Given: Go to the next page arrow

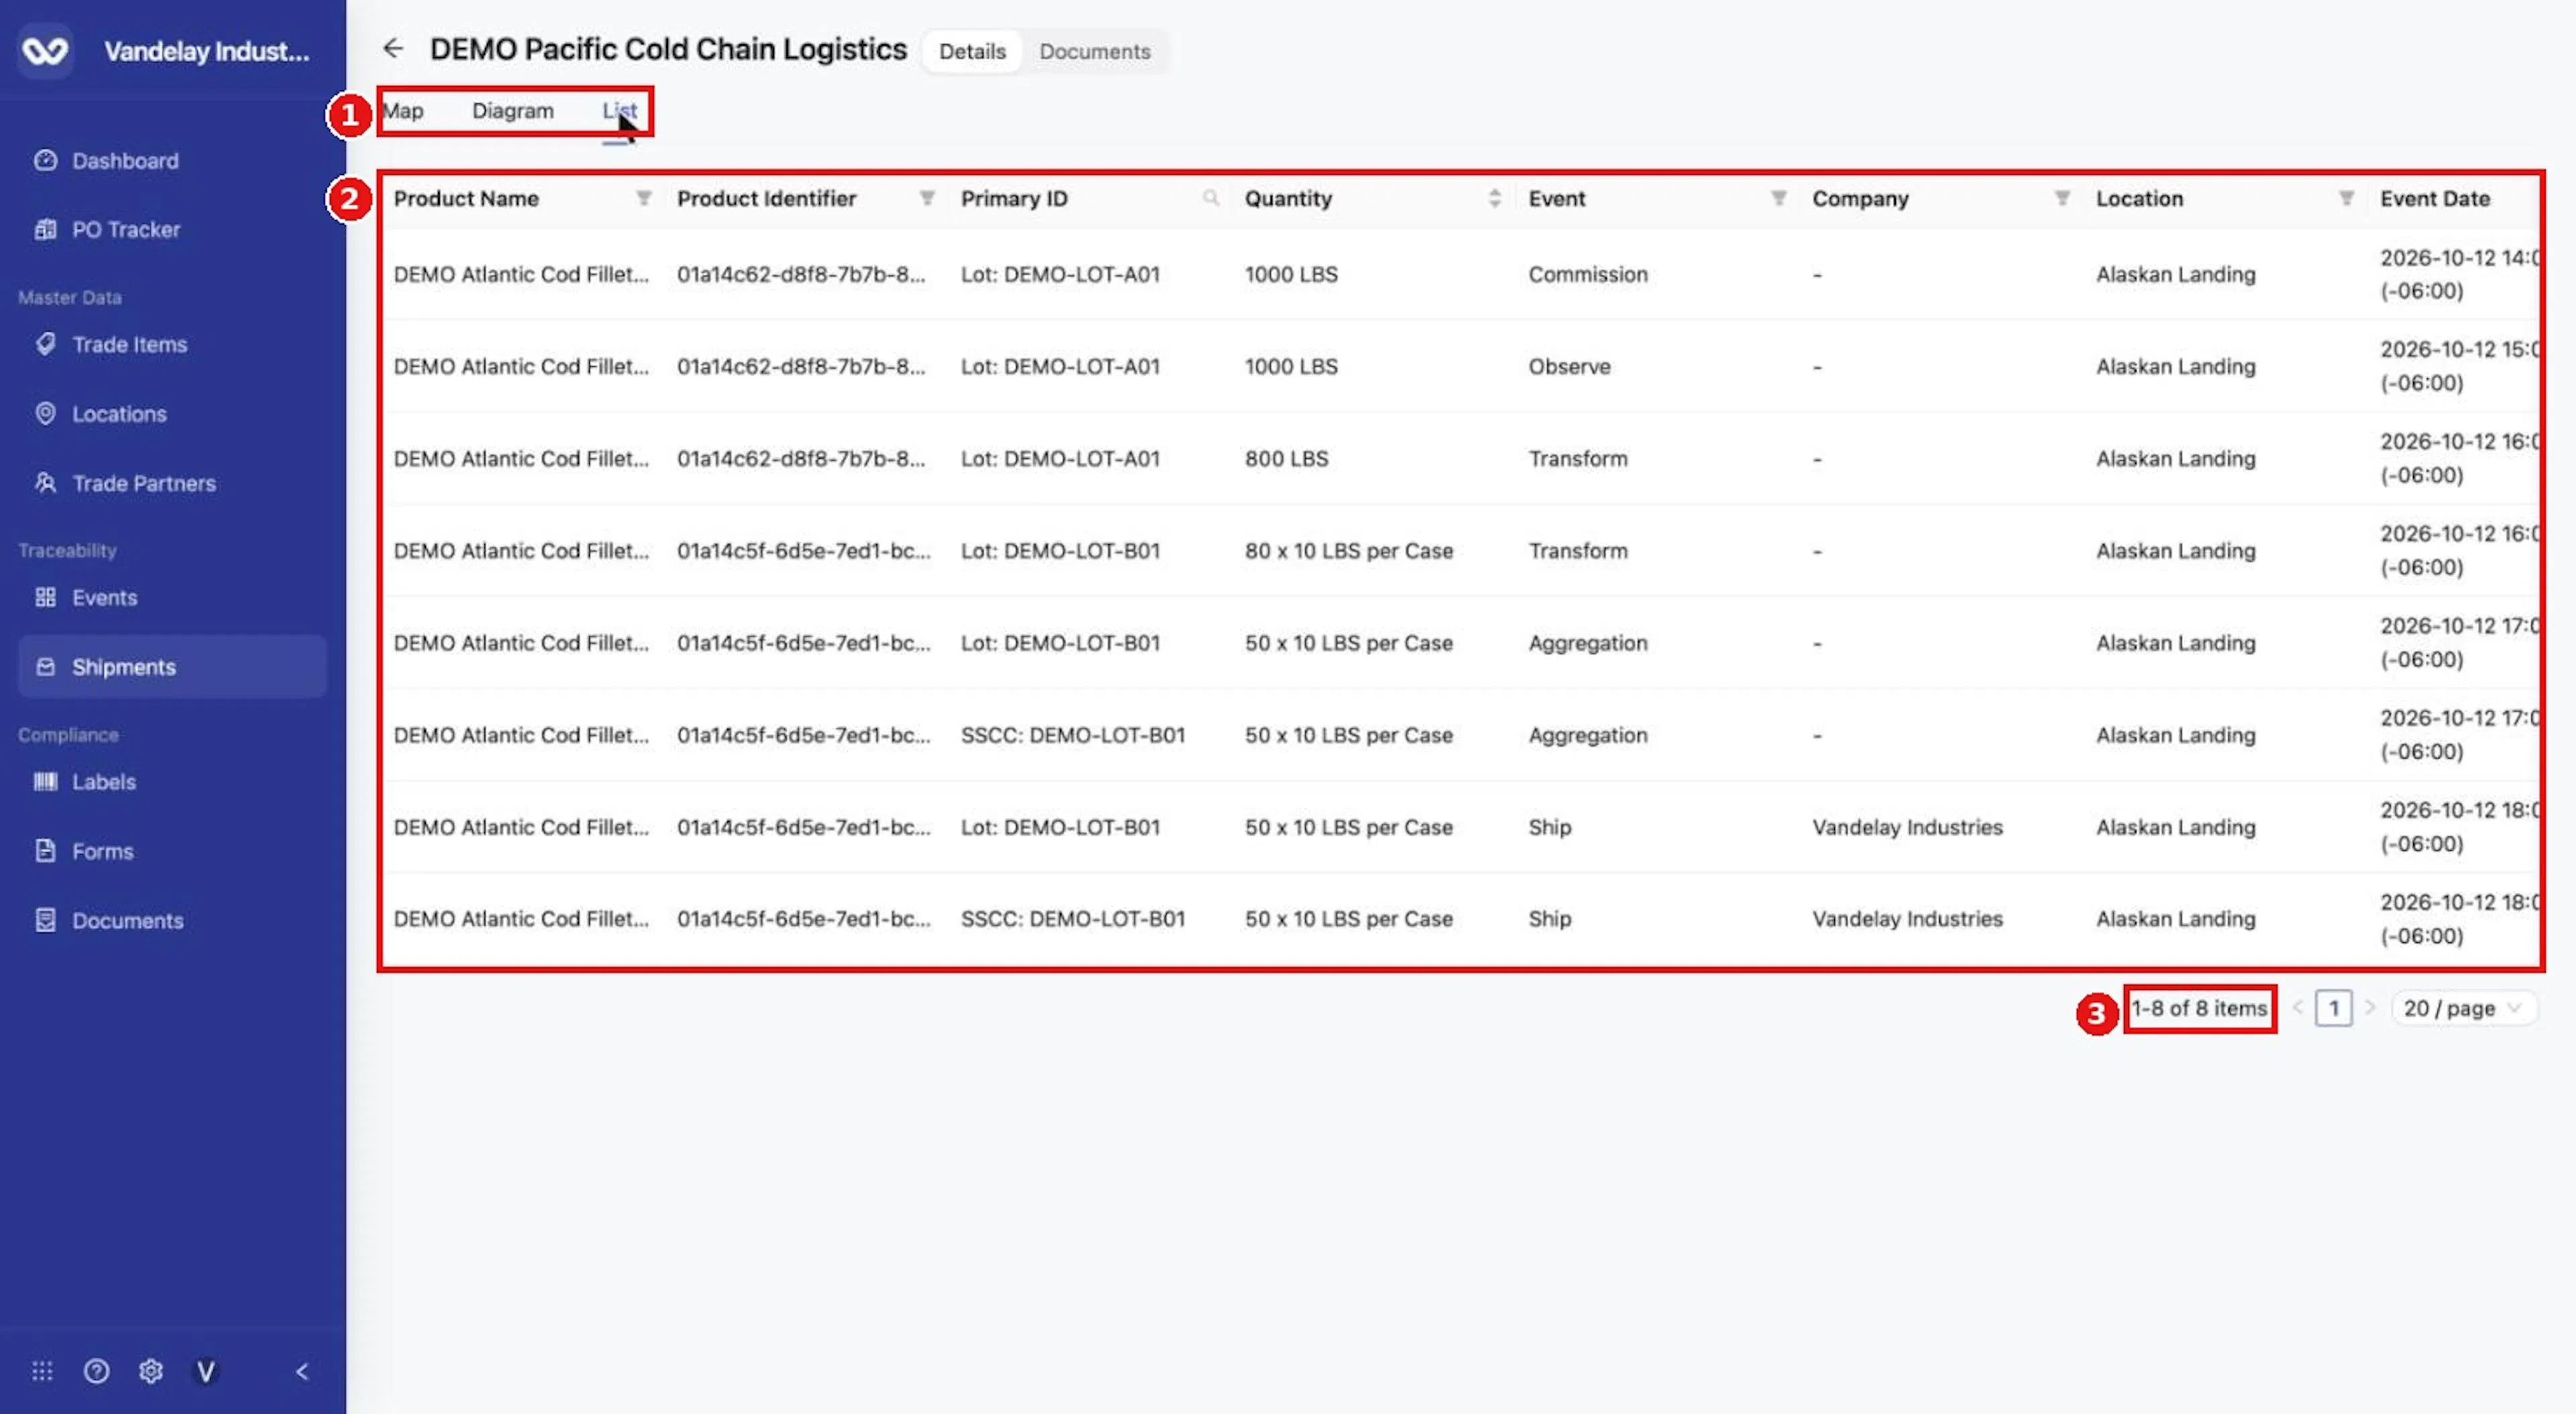Looking at the screenshot, I should click(2369, 1008).
